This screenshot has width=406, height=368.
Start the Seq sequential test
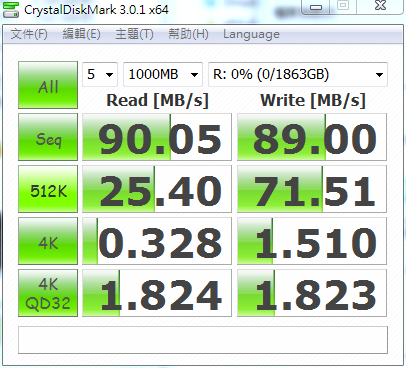48,137
